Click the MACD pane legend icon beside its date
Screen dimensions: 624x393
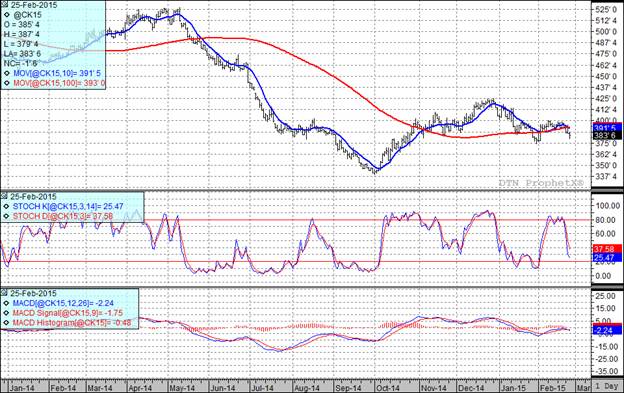click(x=5, y=293)
